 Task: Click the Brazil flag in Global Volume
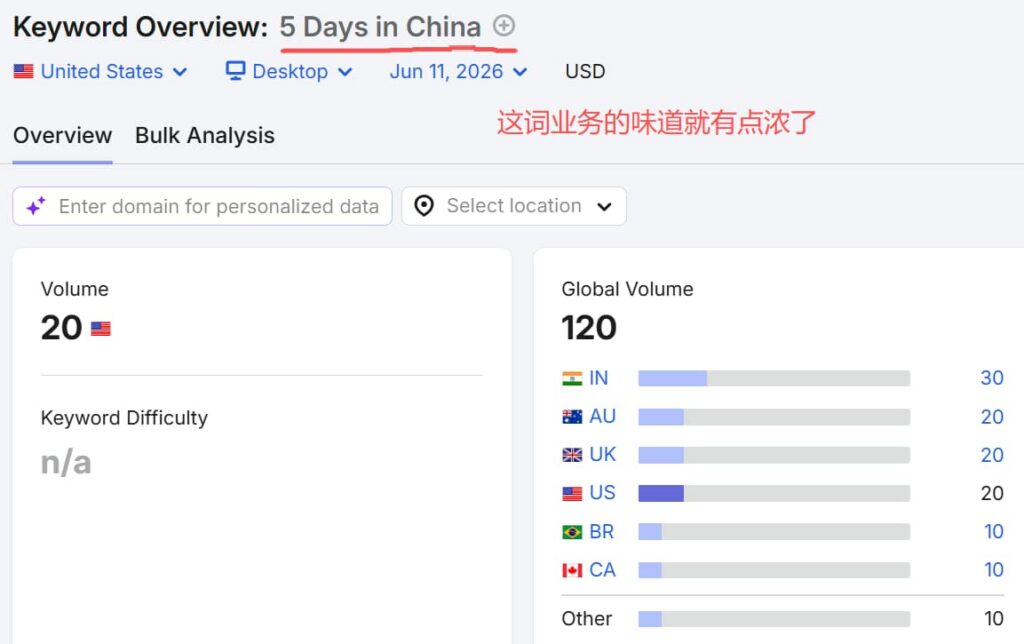[572, 532]
